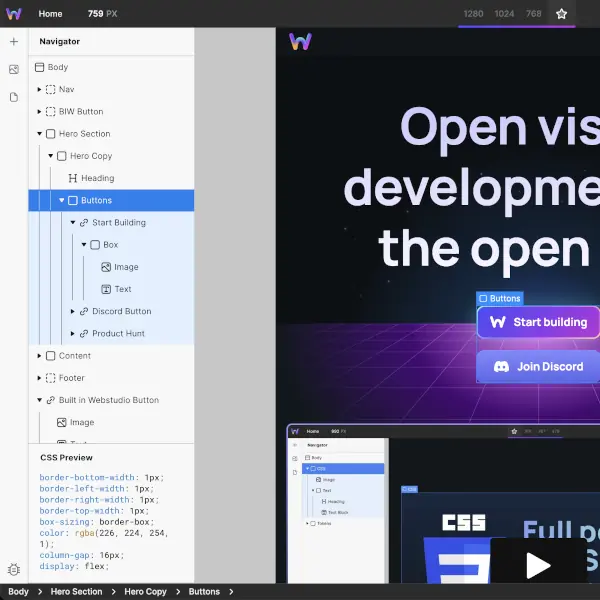This screenshot has height=600, width=600.
Task: Collapse the Buttons tree item
Action: tap(61, 201)
